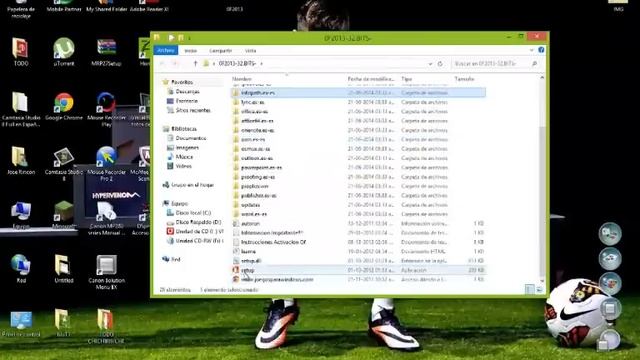
Task: Open Explorer help question mark icon
Action: pos(541,50)
